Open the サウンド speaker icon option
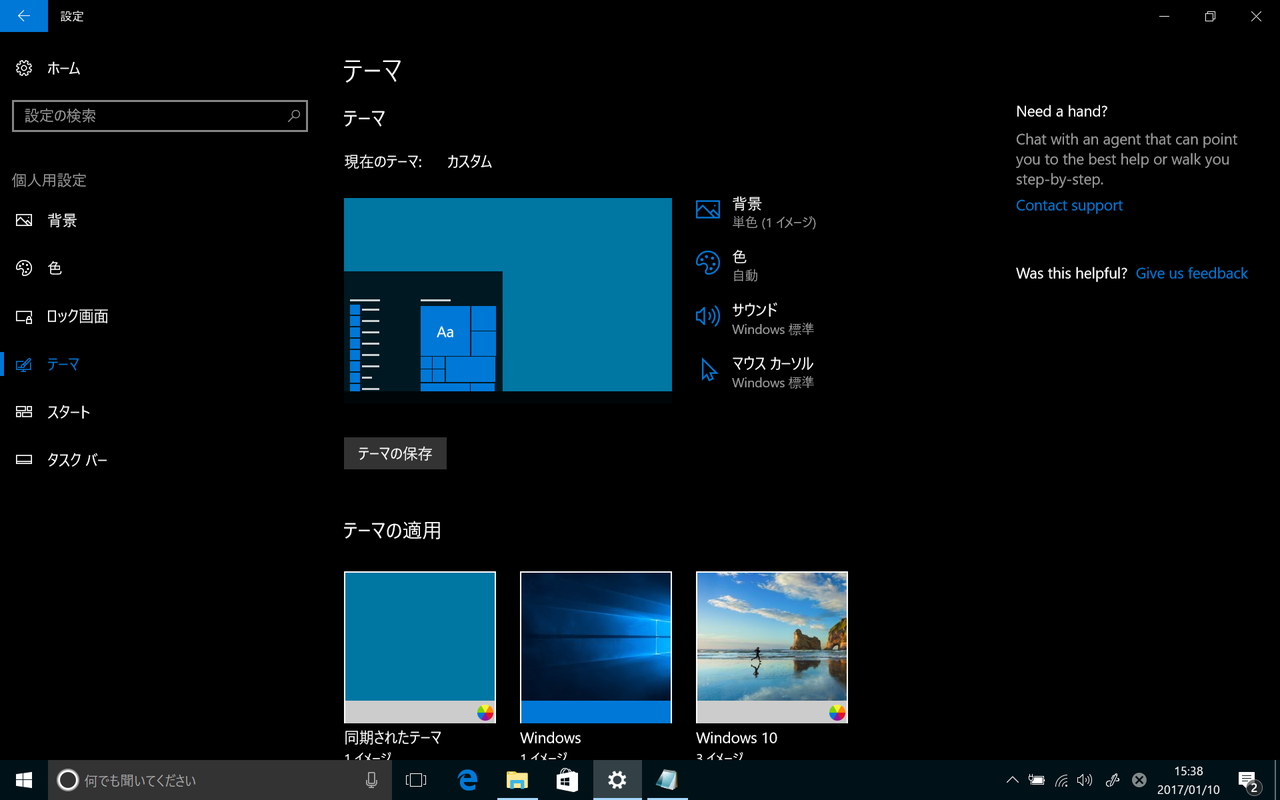The height and width of the screenshot is (800, 1280). pyautogui.click(x=708, y=317)
